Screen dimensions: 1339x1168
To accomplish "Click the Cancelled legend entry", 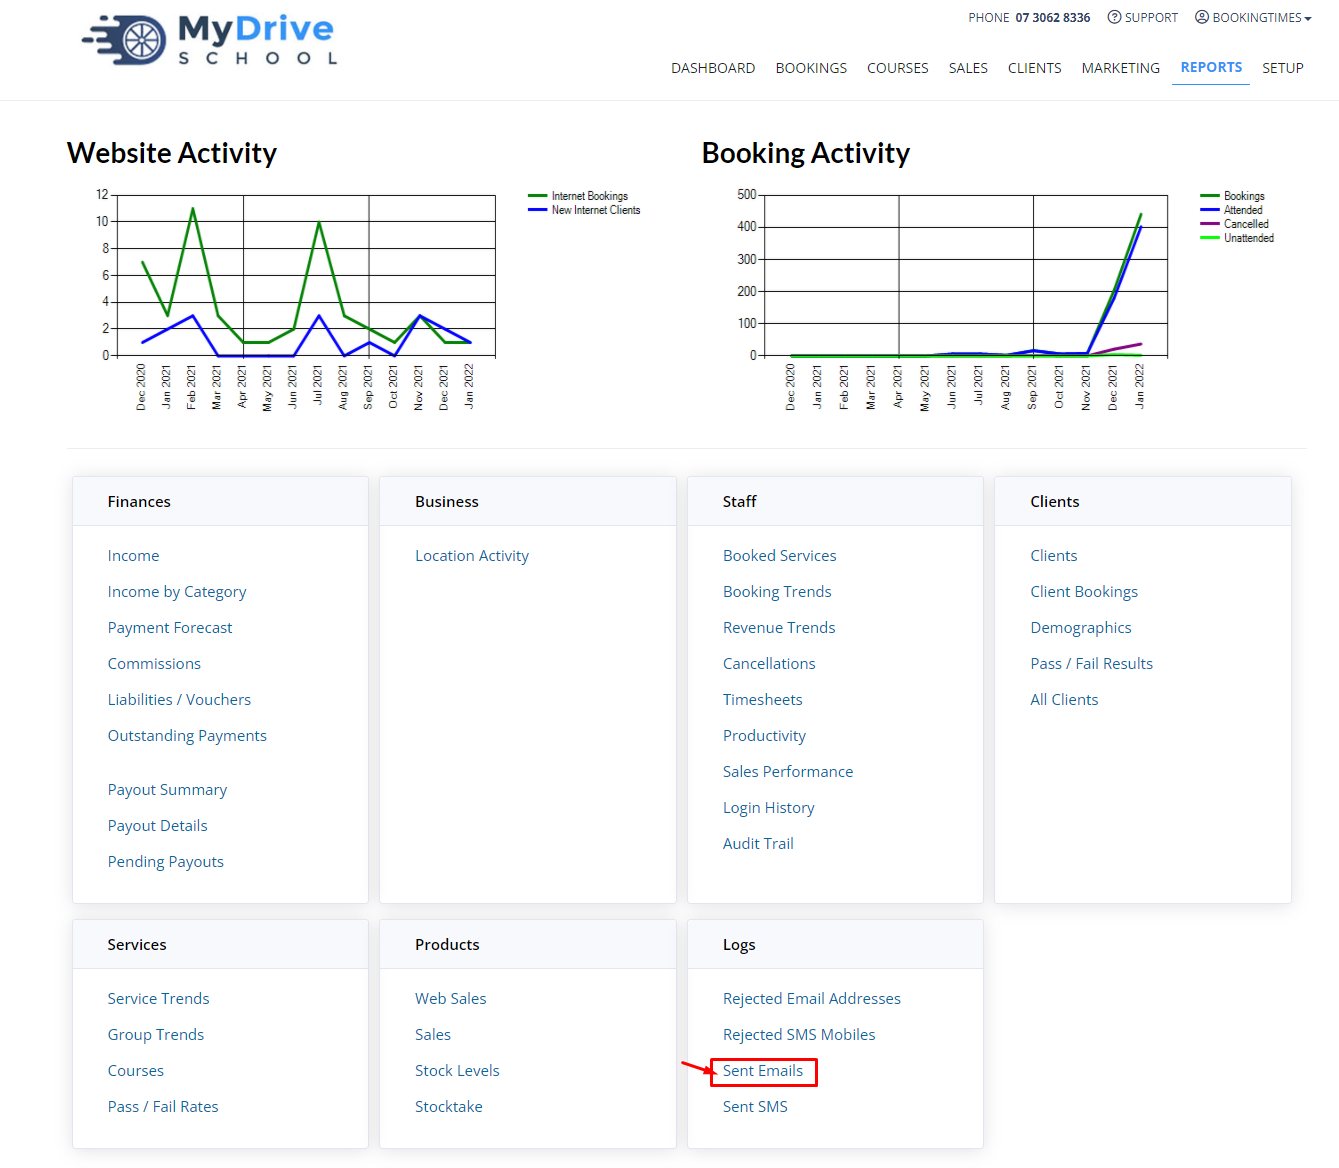I will point(1234,224).
